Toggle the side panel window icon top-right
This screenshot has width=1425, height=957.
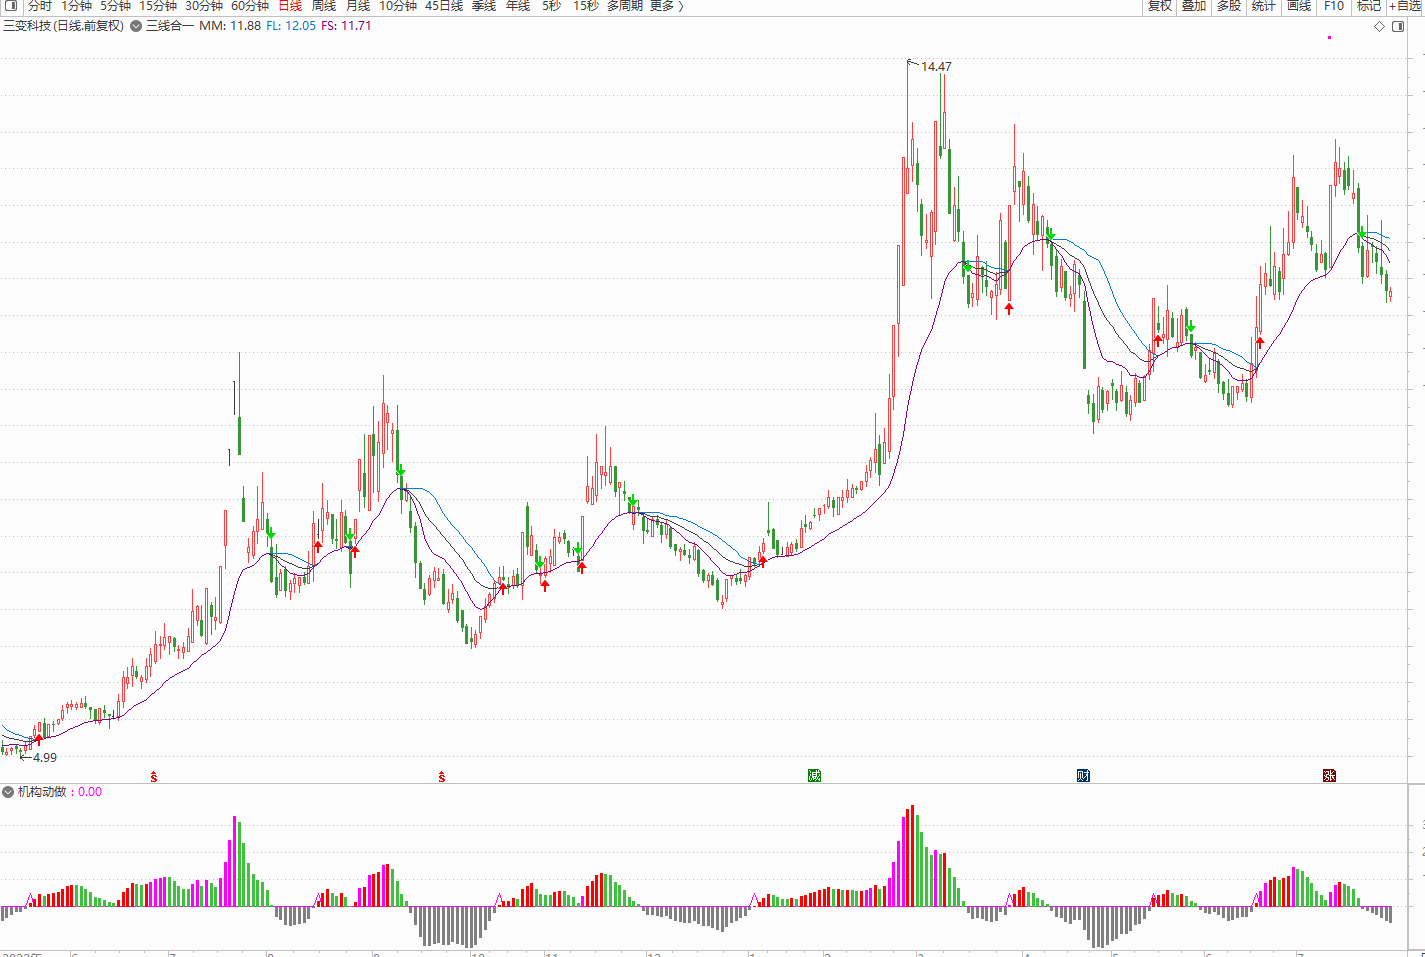[1398, 27]
